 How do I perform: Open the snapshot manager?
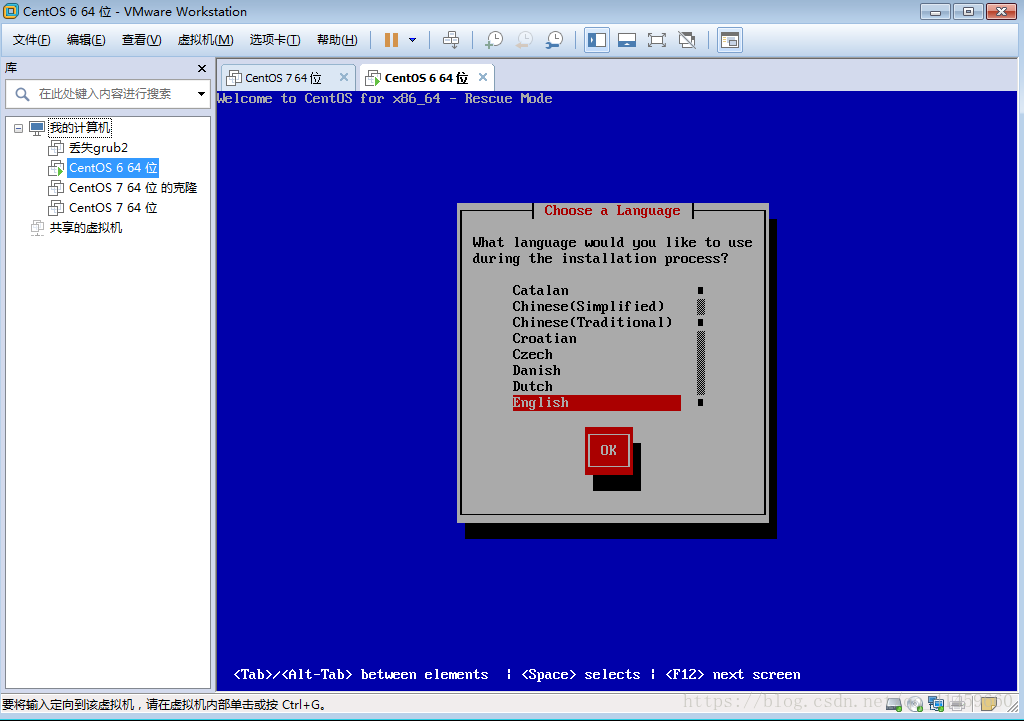point(554,40)
